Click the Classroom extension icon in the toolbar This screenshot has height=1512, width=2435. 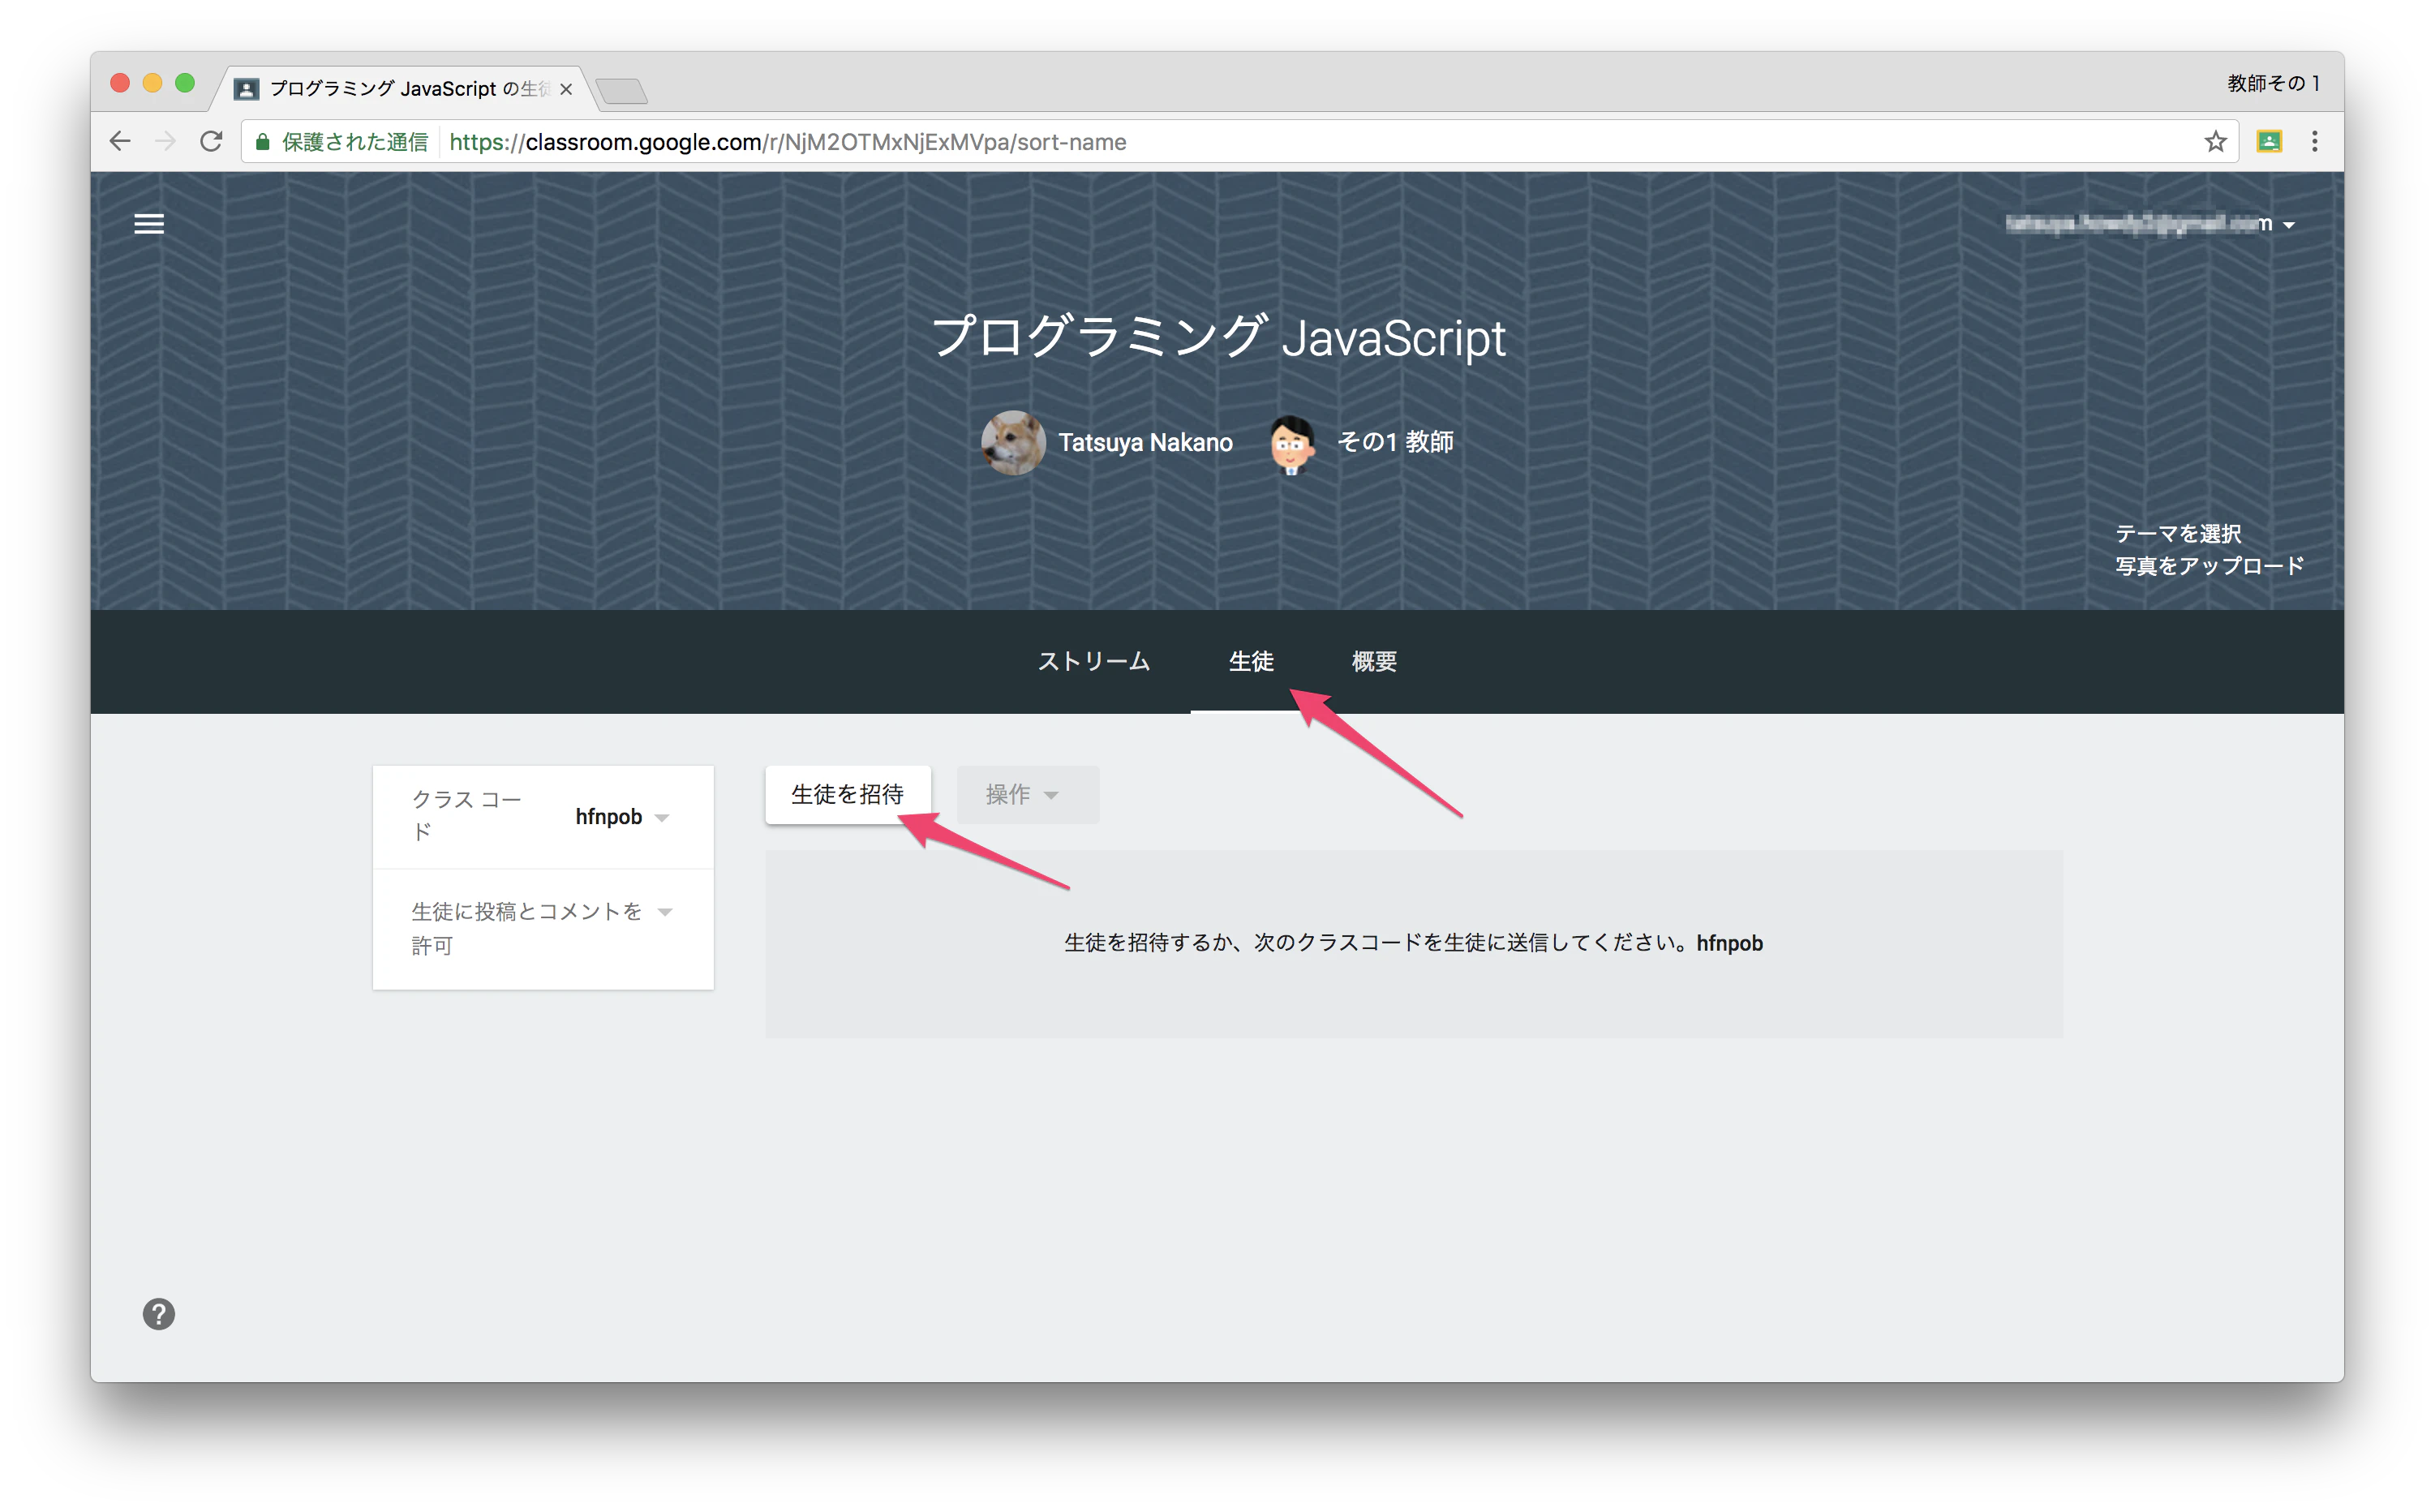[x=2269, y=141]
